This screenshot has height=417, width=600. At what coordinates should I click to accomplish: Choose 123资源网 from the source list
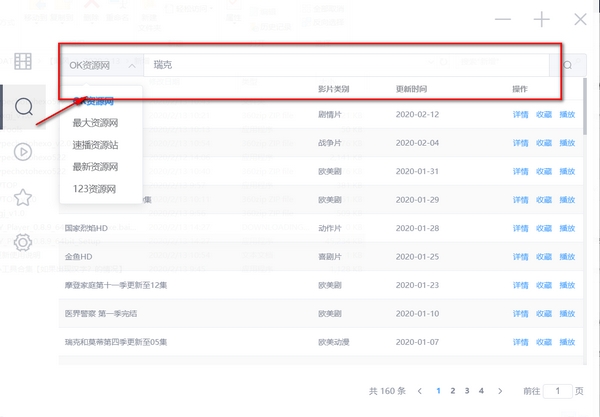[x=94, y=189]
